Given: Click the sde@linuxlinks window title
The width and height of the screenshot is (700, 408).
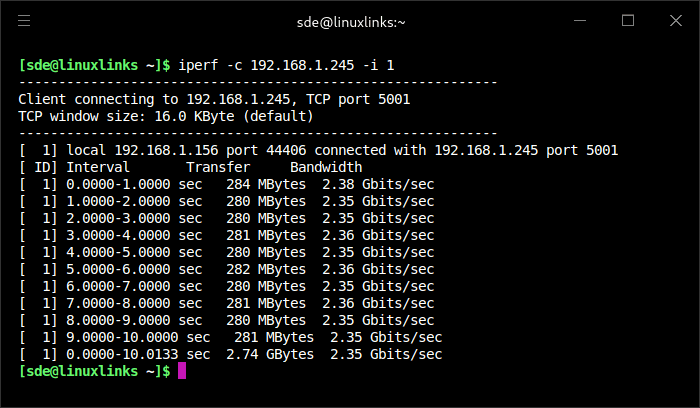Looking at the screenshot, I should (349, 20).
